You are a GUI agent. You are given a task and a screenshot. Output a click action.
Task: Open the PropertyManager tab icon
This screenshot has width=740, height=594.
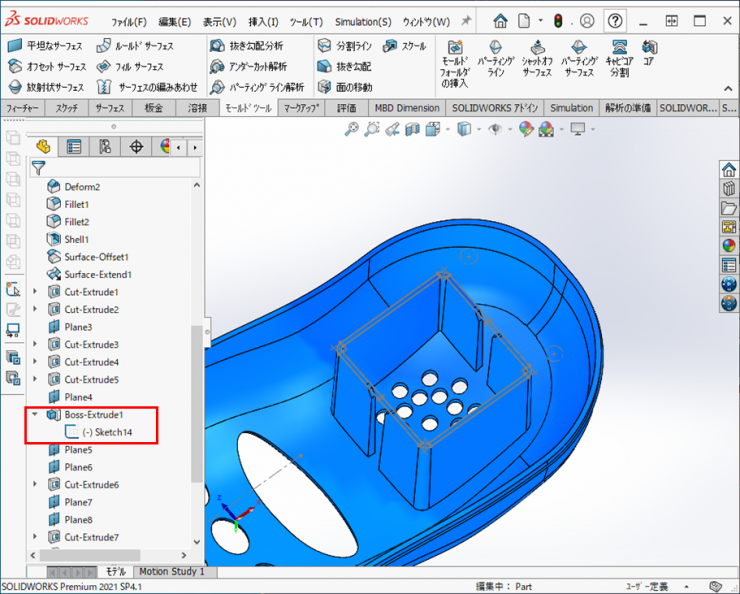click(74, 147)
